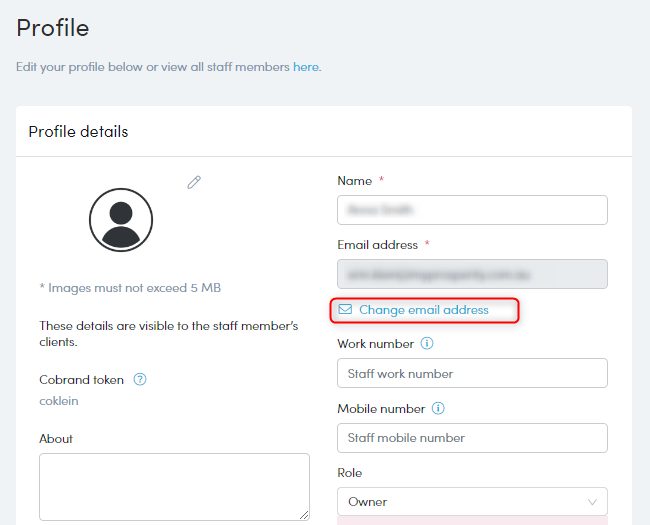This screenshot has width=650, height=525.
Task: Click the Change email address link text
Action: click(x=424, y=310)
